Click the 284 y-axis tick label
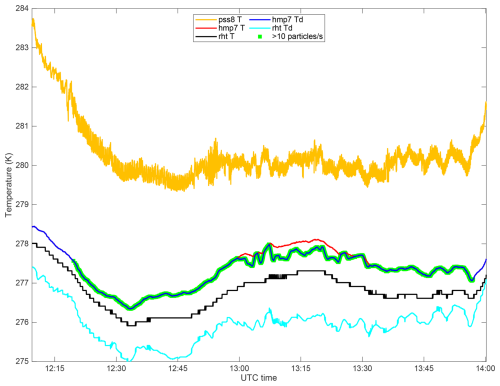The width and height of the screenshot is (500, 386). click(22, 8)
